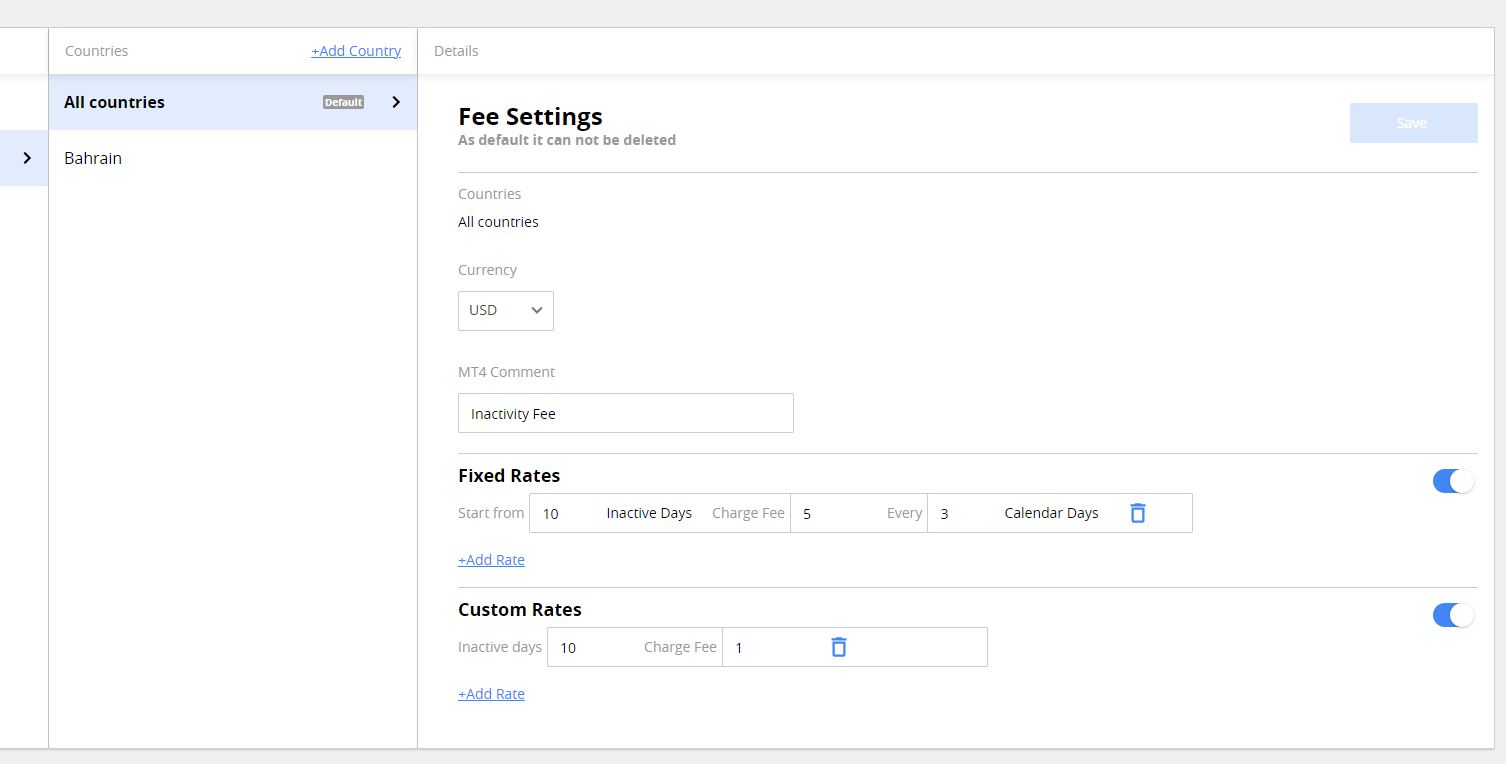Image resolution: width=1506 pixels, height=764 pixels.
Task: Disable the Fixed Rates toggle
Action: click(1453, 480)
